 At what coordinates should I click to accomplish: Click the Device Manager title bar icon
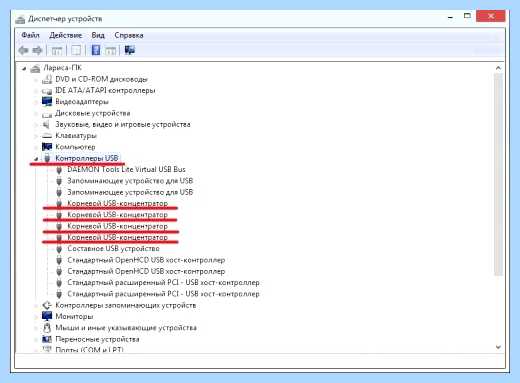(x=20, y=19)
